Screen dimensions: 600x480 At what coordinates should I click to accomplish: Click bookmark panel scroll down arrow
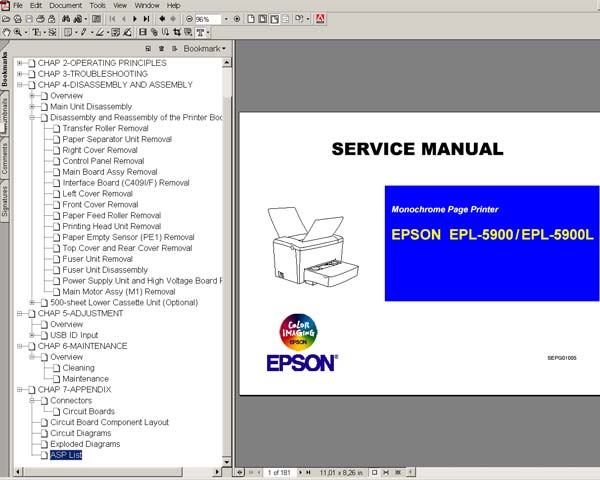coord(227,462)
